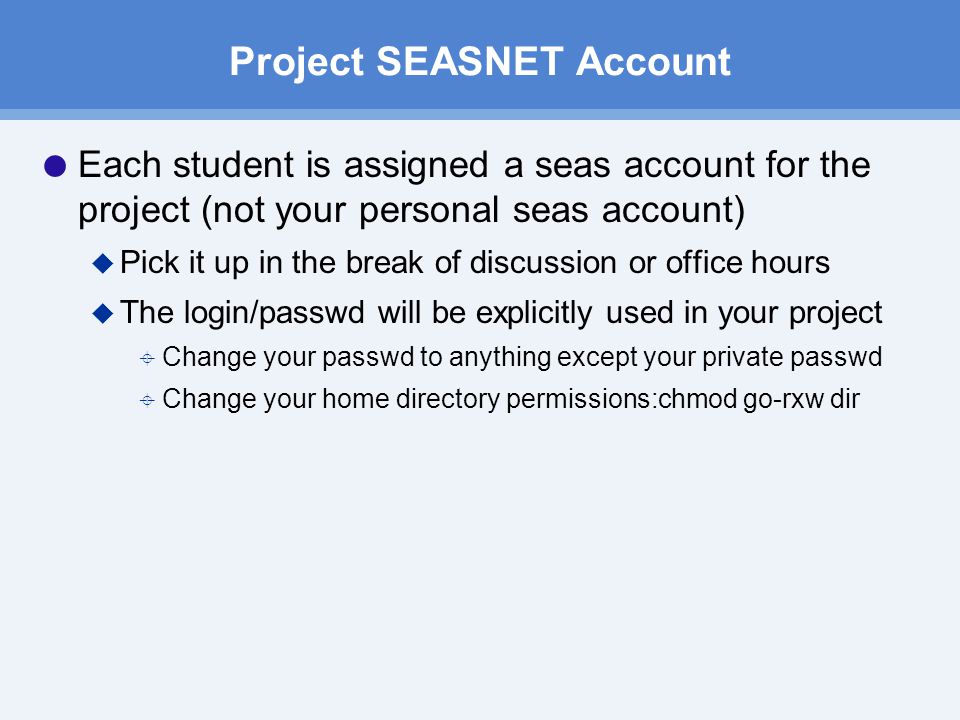This screenshot has height=720, width=960.
Task: Select the purple round bullet icon
Action: tap(55, 166)
